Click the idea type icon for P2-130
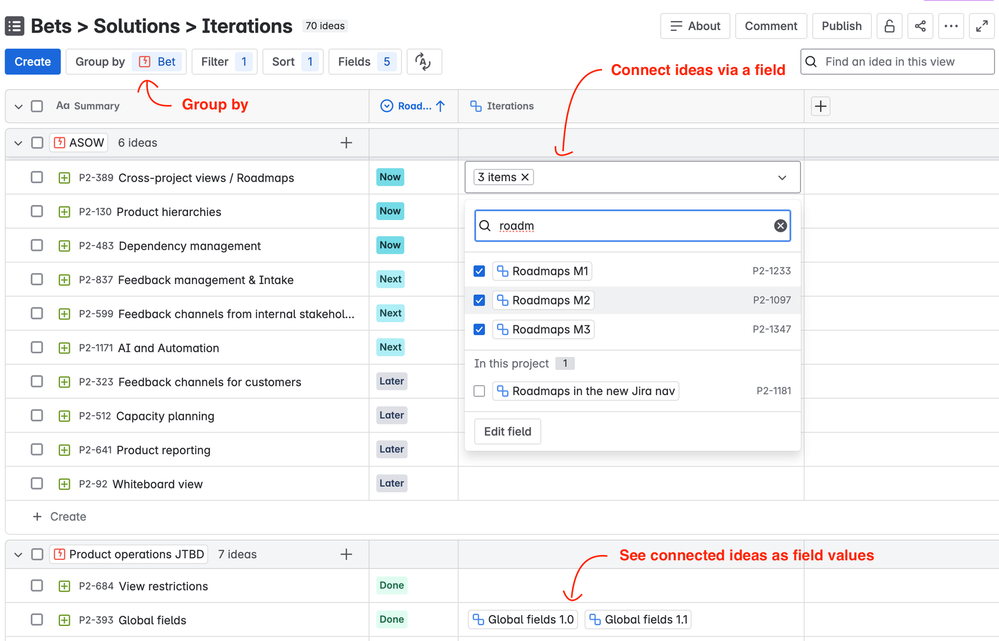 [64, 212]
